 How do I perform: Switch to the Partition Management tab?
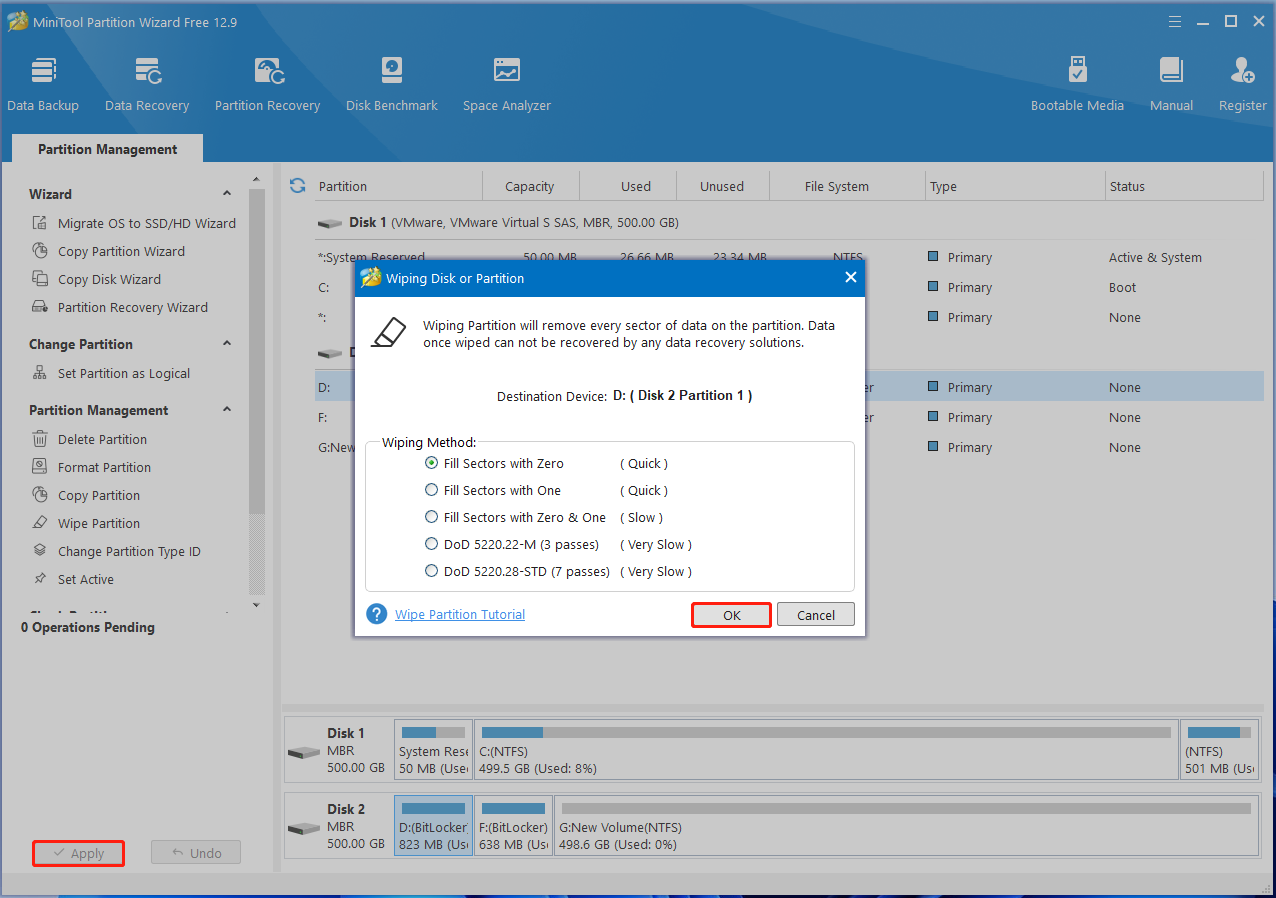(106, 148)
